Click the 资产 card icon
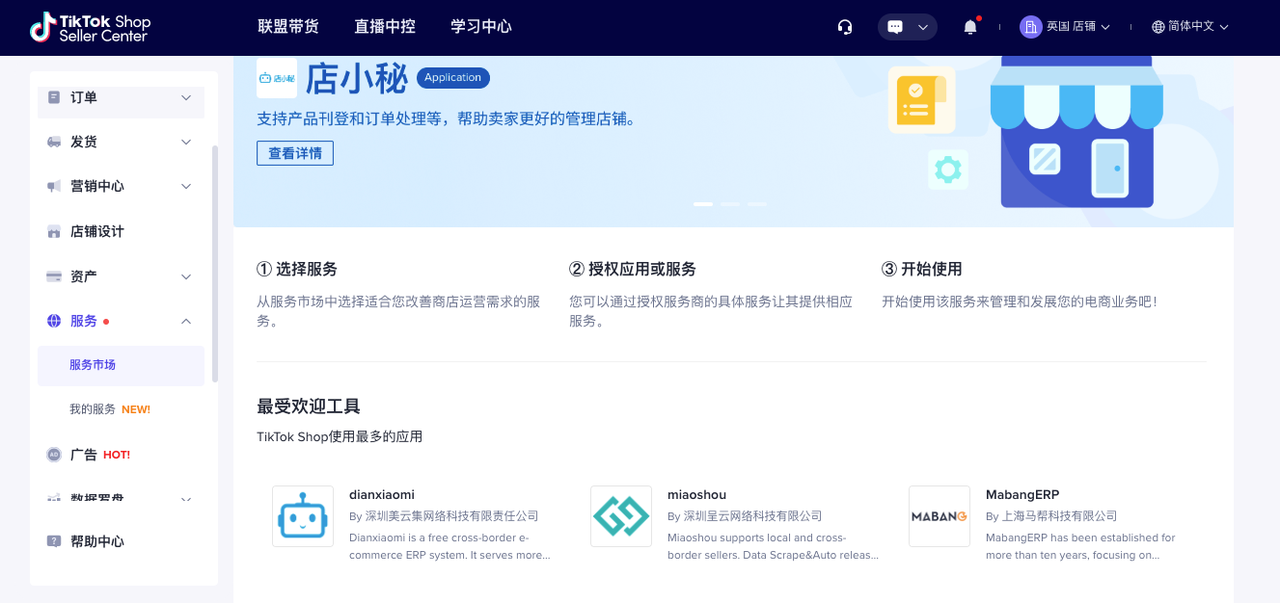The height and width of the screenshot is (603, 1280). point(54,276)
